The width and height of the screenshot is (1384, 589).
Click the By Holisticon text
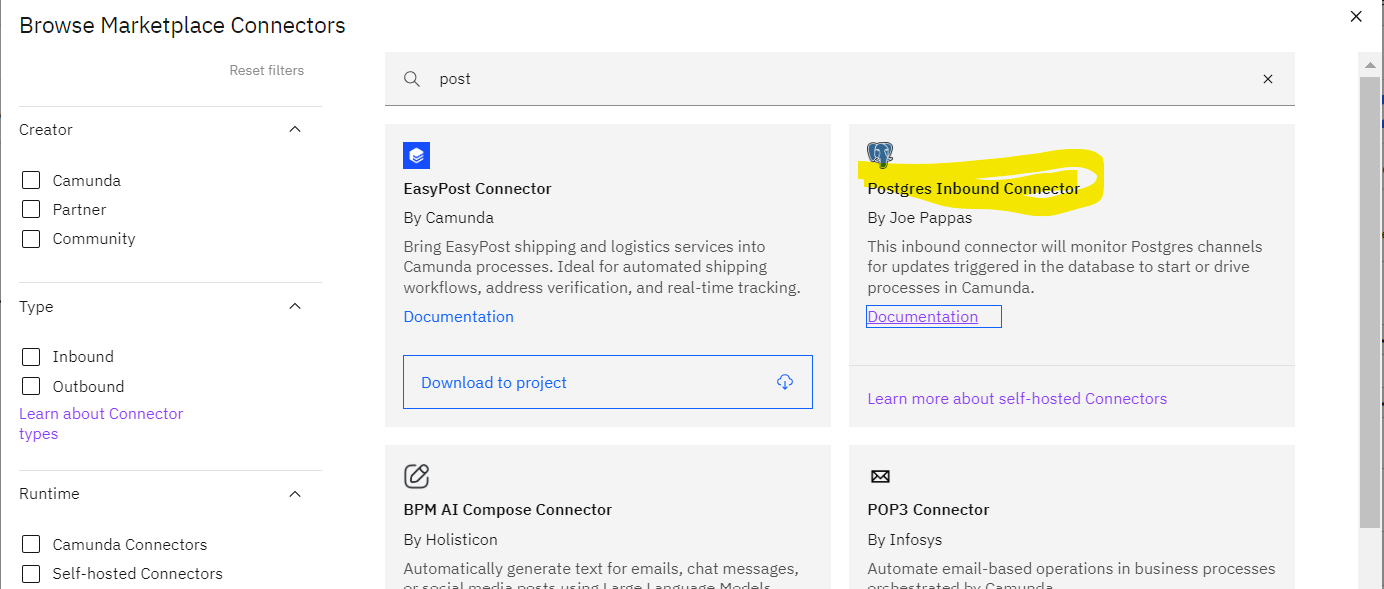(x=450, y=539)
